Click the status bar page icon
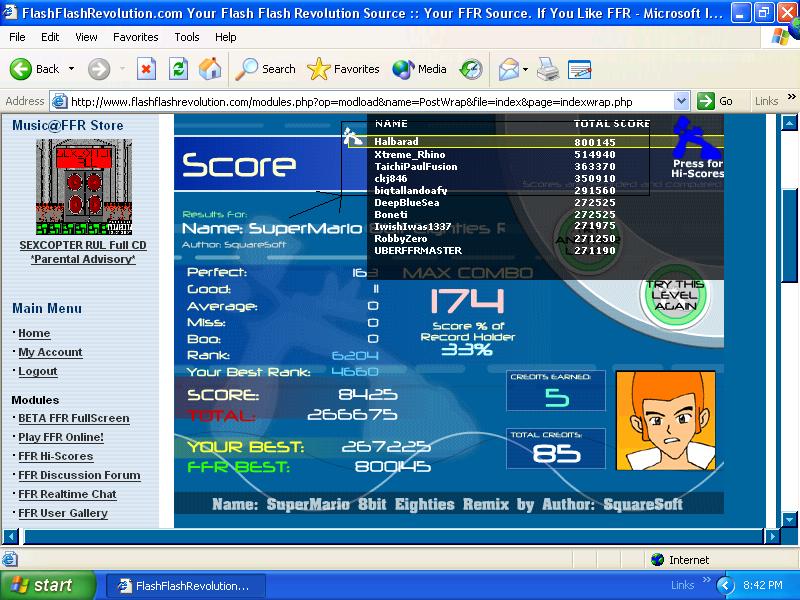800x600 pixels. 10,559
